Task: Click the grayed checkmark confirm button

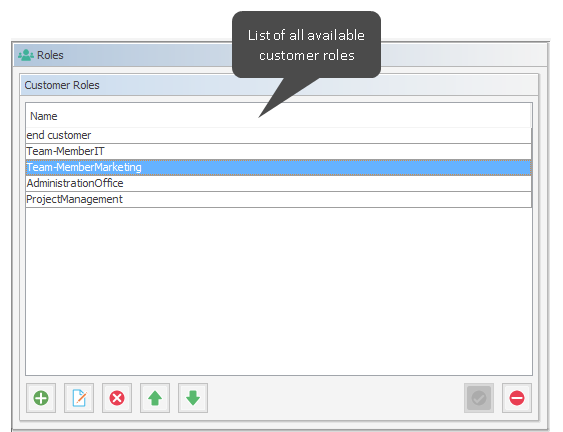Action: pyautogui.click(x=479, y=398)
